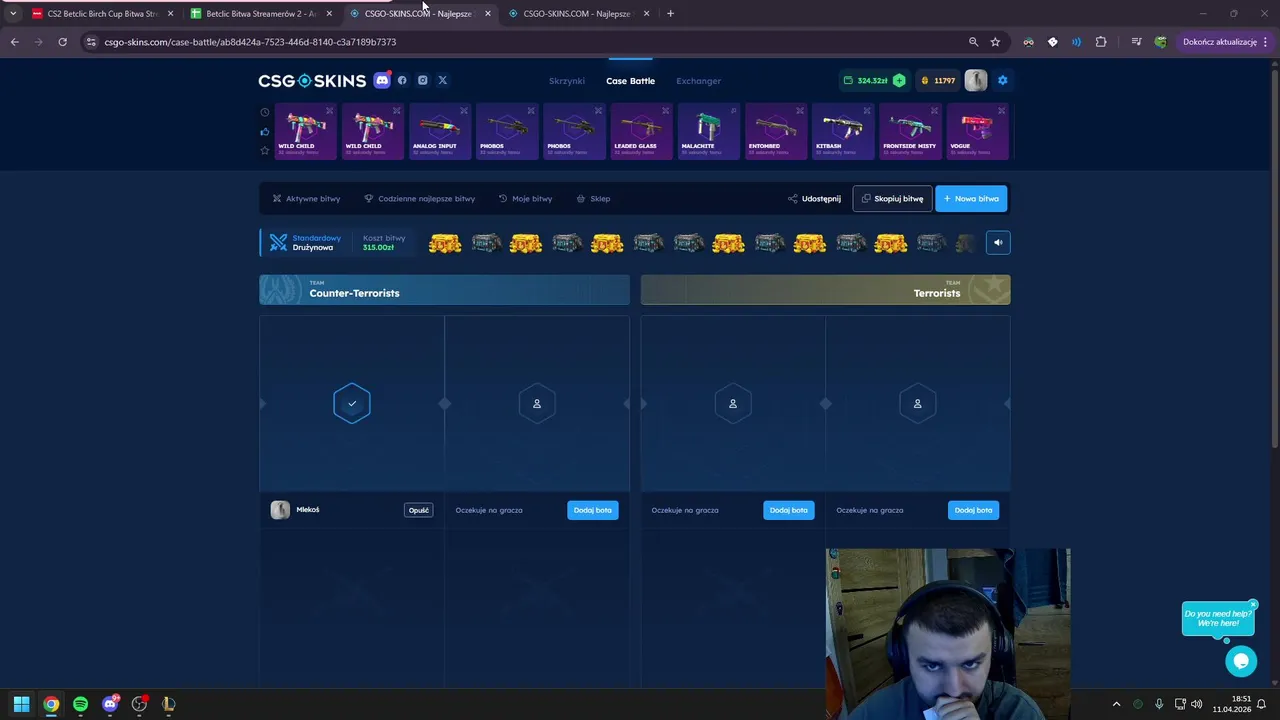Click Dokończ aktualizację button

pyautogui.click(x=1219, y=42)
